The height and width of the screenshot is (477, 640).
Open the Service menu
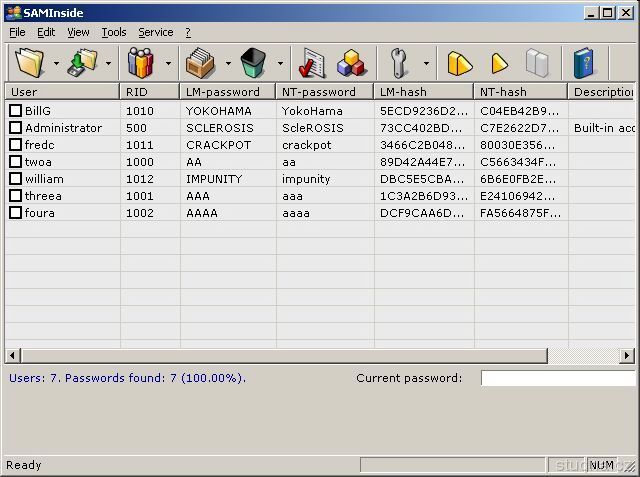click(x=155, y=32)
